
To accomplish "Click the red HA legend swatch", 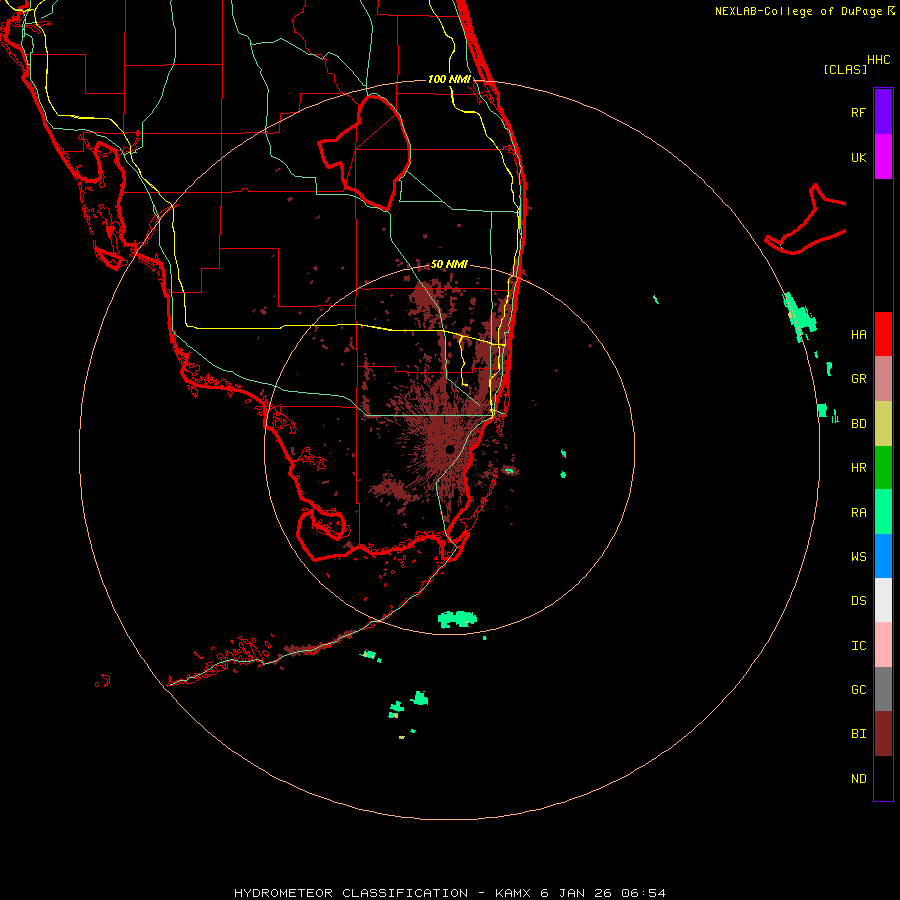I will [x=883, y=334].
